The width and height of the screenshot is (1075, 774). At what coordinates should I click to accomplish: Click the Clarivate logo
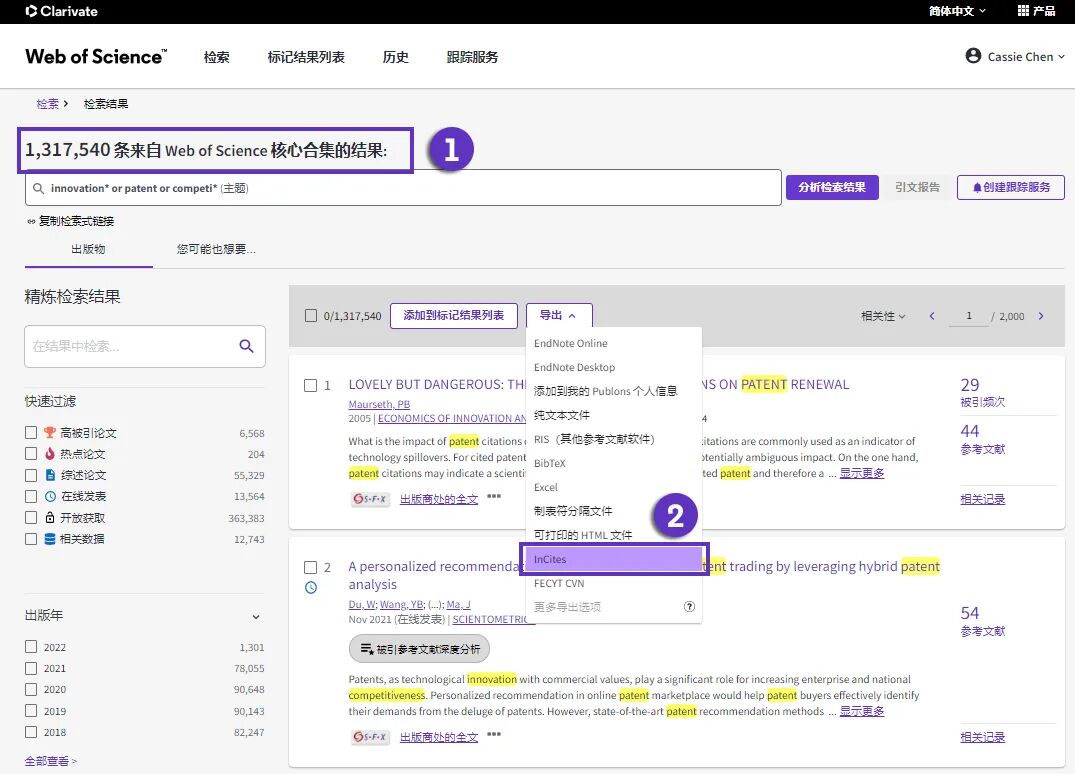click(61, 11)
